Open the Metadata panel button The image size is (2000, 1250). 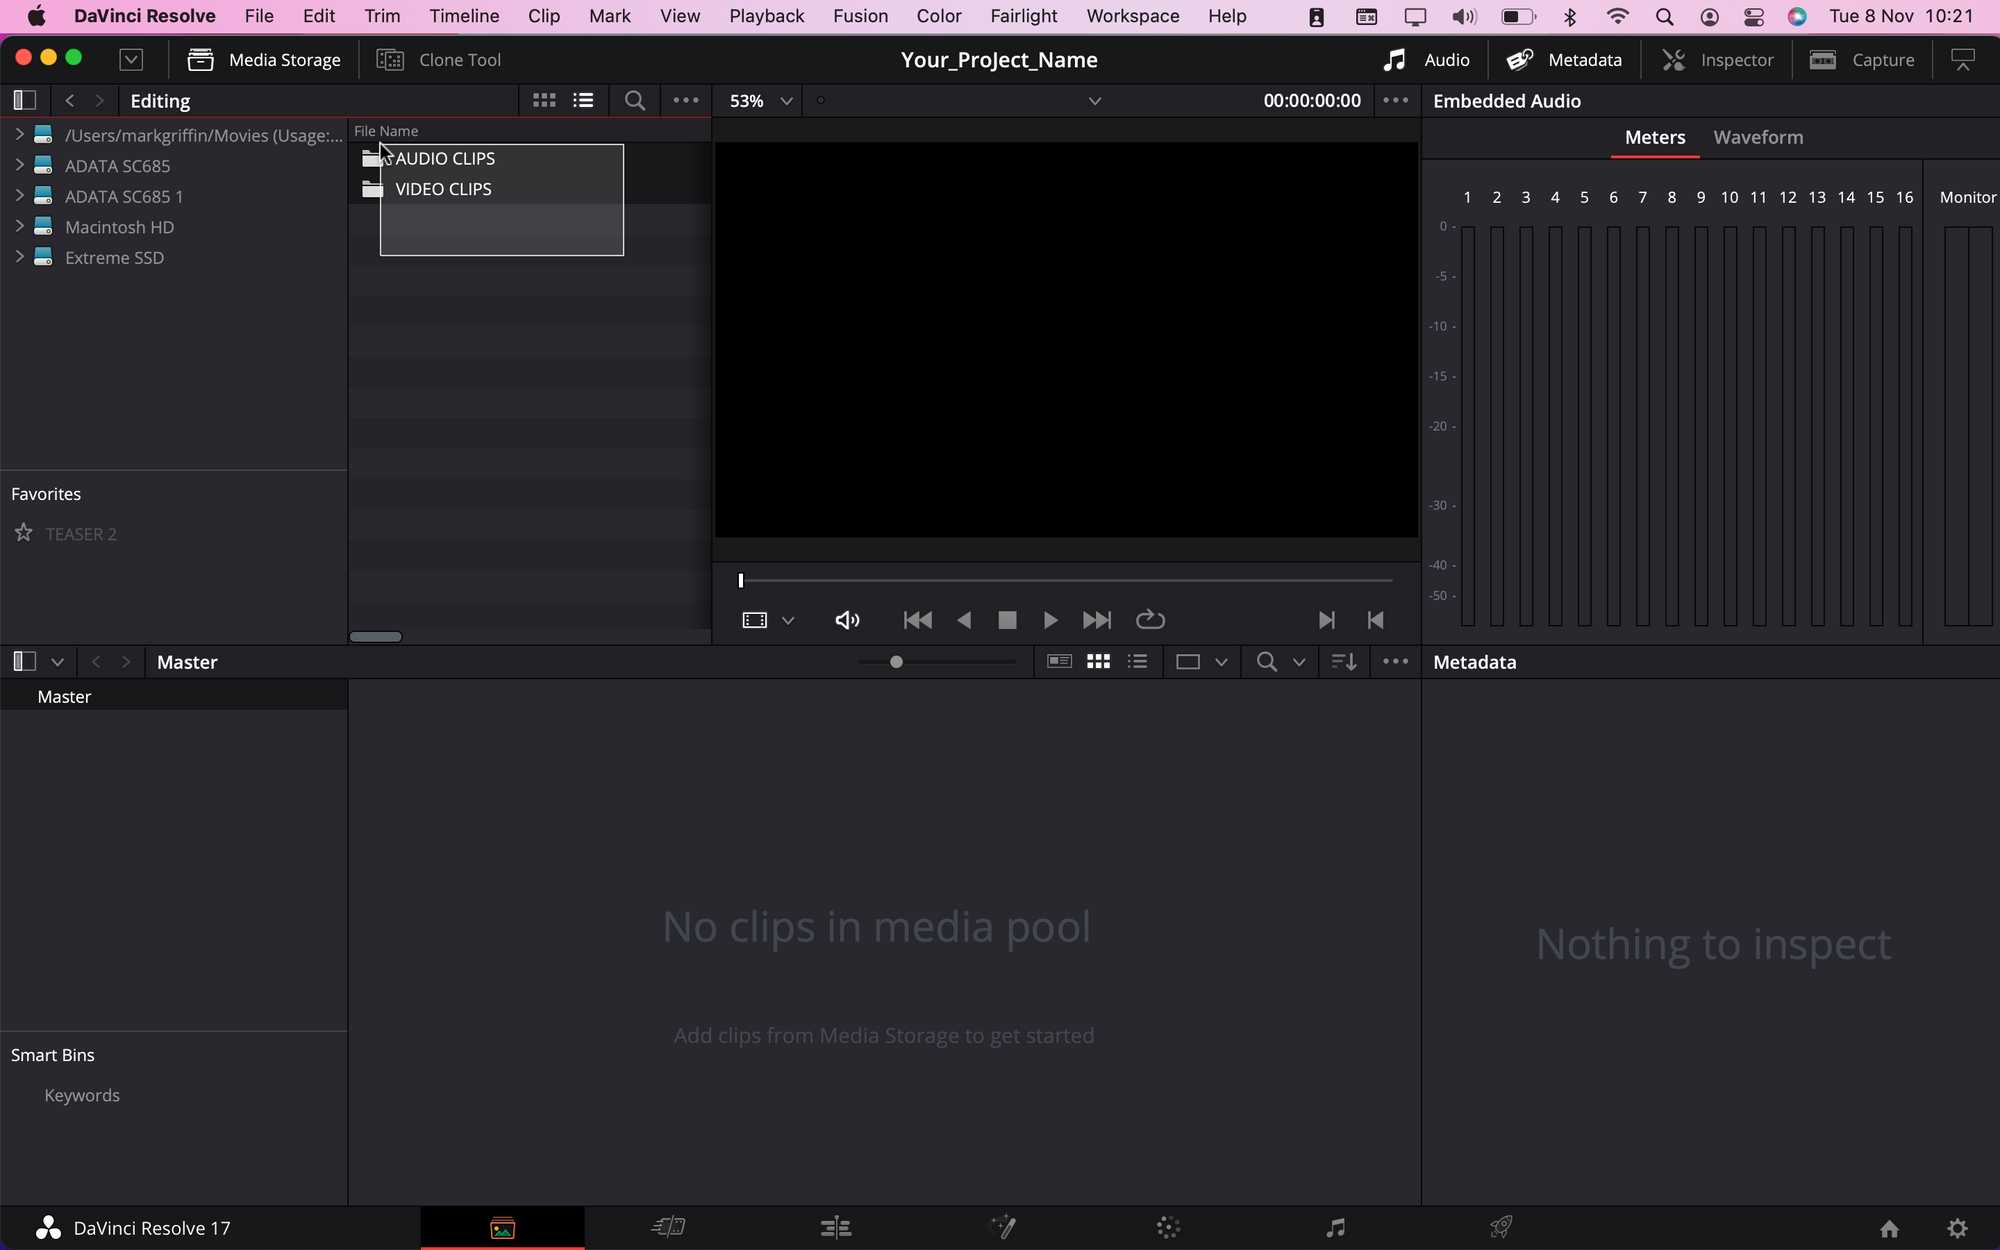coord(1565,60)
